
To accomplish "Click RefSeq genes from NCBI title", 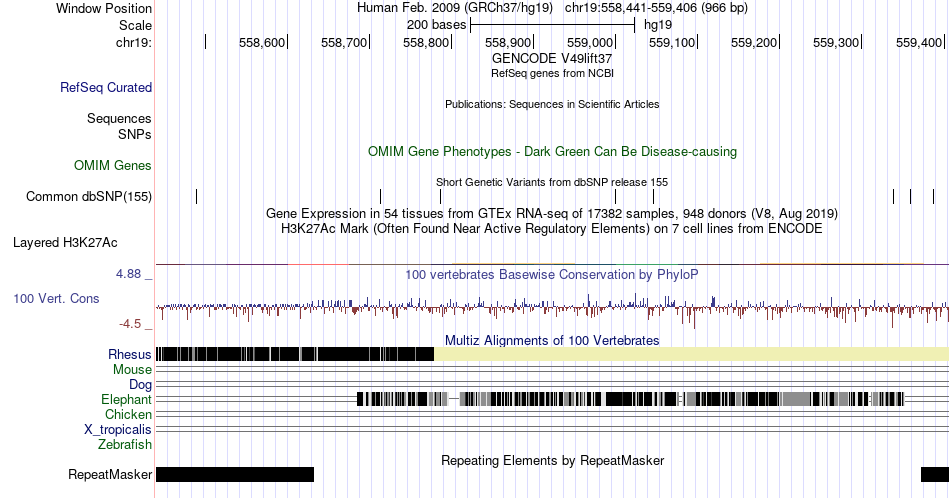I will click(552, 73).
